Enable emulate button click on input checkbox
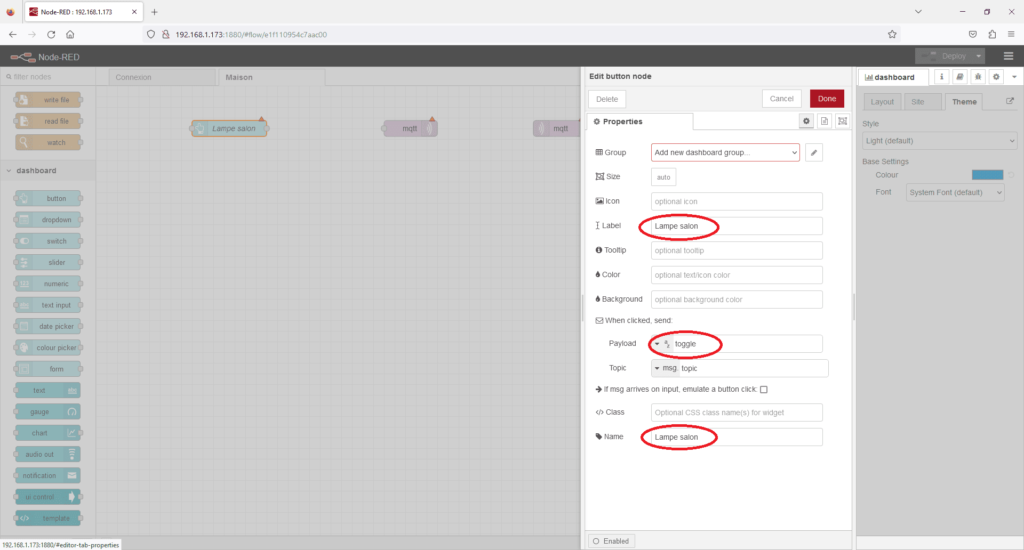1024x550 pixels. click(764, 389)
